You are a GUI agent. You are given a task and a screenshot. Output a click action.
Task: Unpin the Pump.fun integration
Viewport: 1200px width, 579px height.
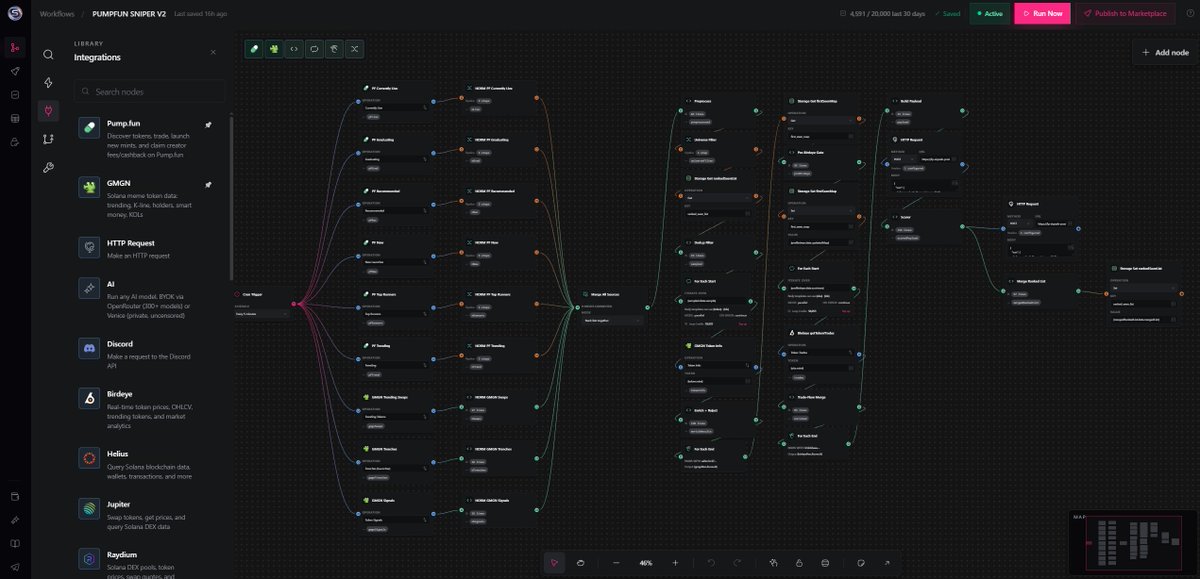coord(208,126)
